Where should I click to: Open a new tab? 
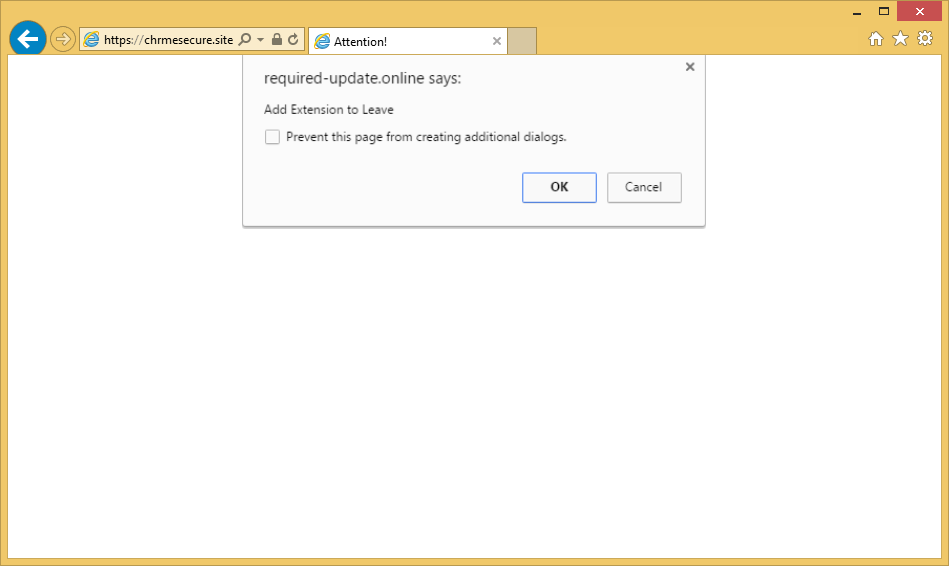coord(522,41)
